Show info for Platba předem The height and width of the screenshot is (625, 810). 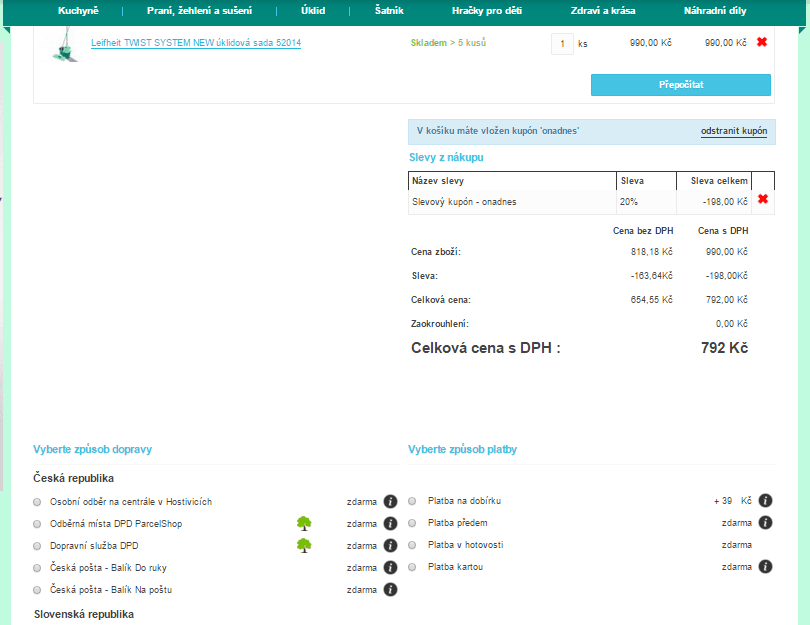(766, 523)
